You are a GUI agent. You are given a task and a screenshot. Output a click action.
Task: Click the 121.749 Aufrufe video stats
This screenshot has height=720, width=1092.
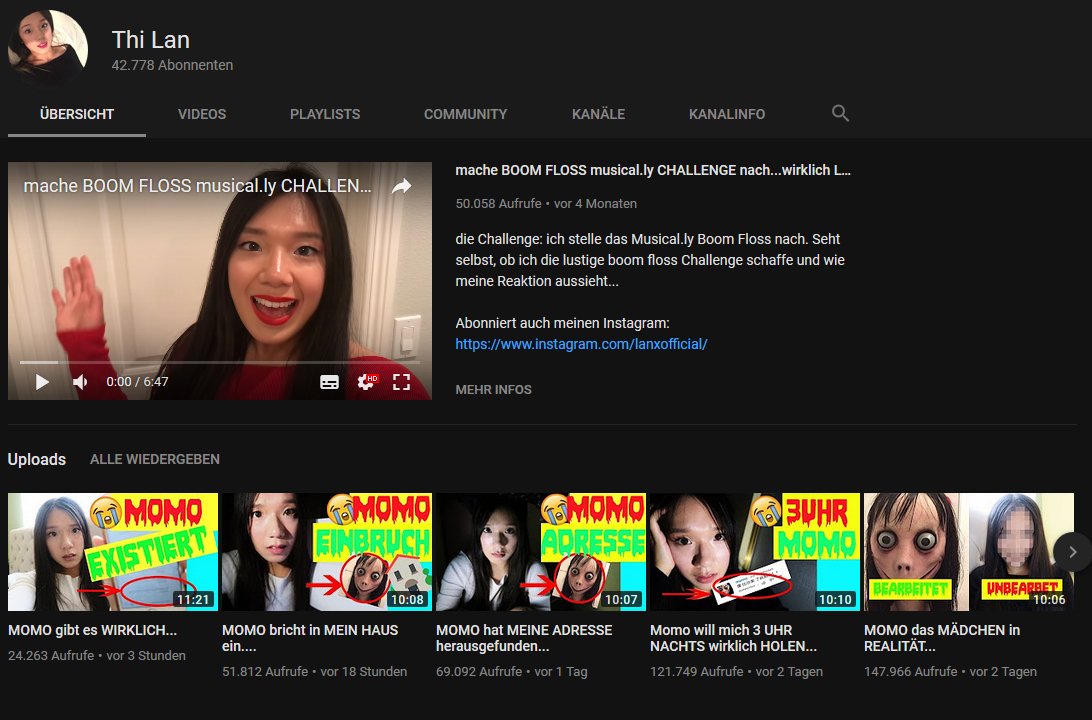point(736,671)
